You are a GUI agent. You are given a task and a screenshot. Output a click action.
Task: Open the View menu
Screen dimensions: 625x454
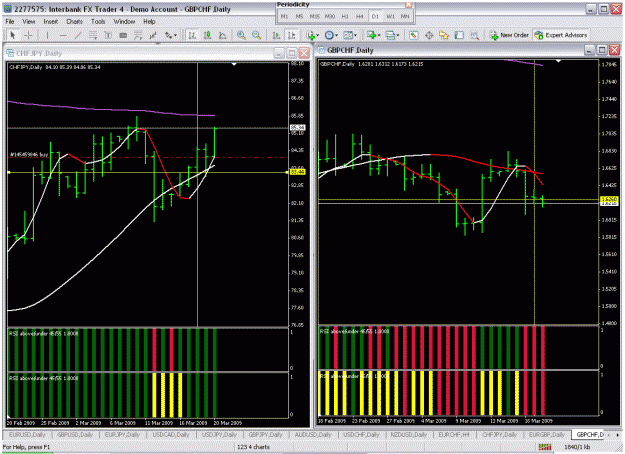(x=29, y=22)
